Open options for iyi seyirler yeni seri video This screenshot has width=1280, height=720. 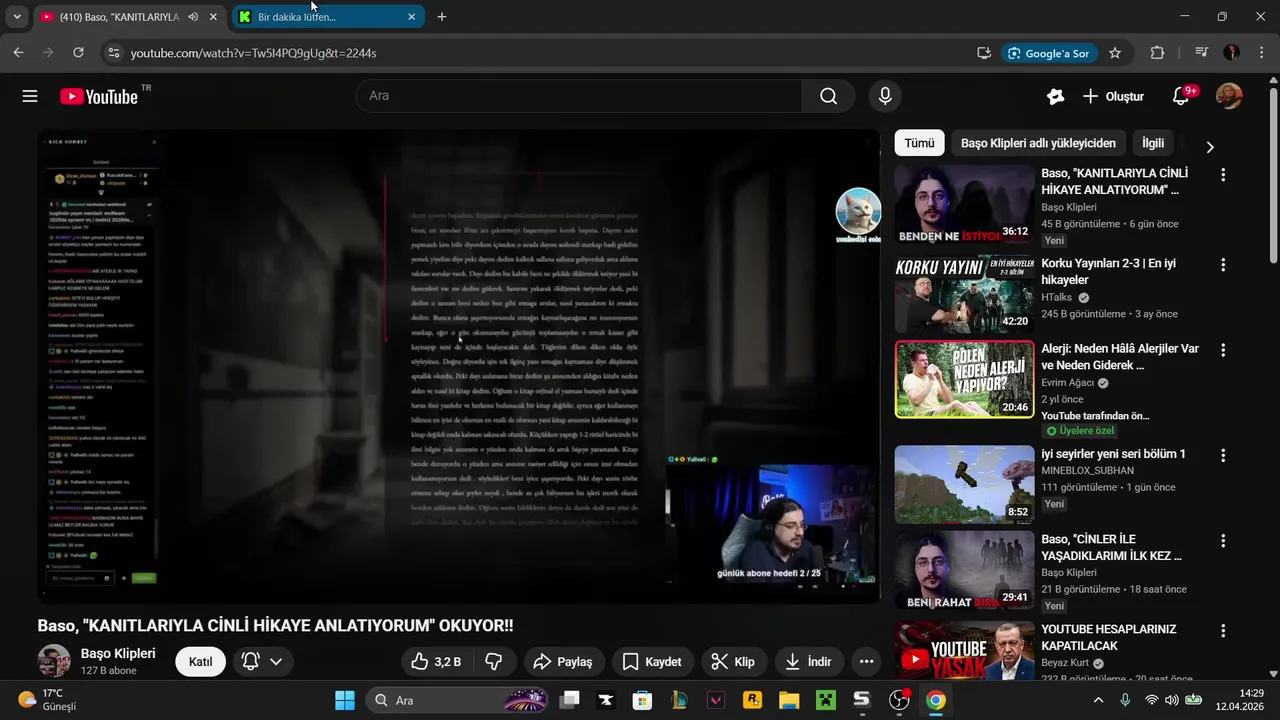click(x=1222, y=454)
